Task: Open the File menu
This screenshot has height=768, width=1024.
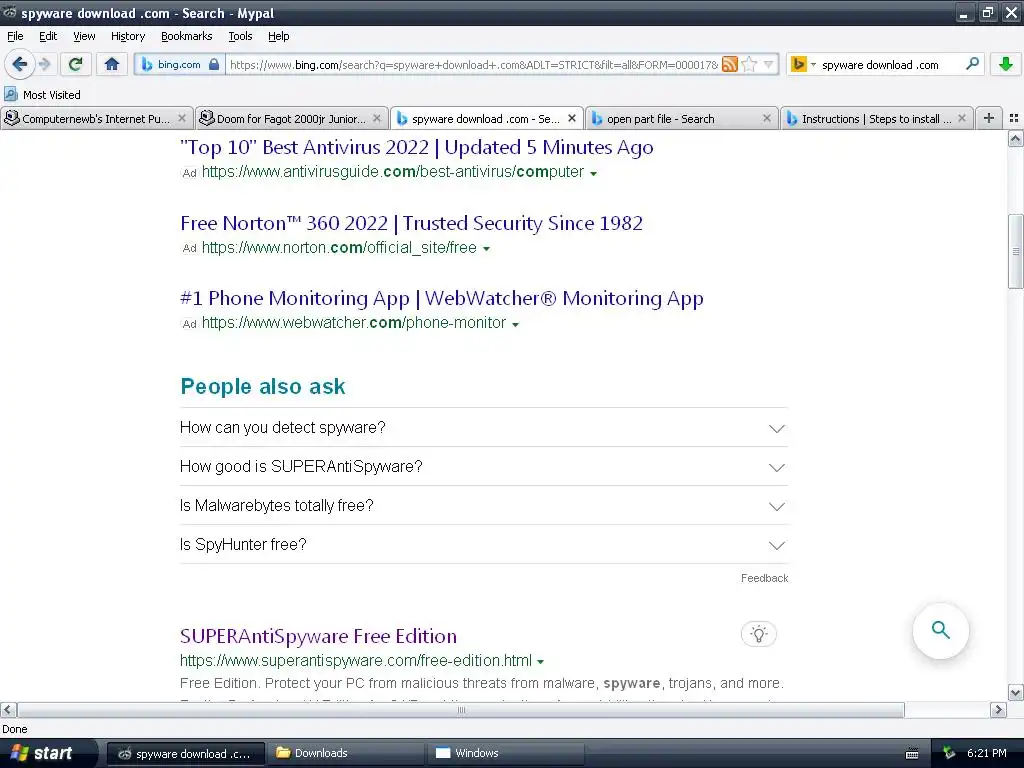Action: pos(15,36)
